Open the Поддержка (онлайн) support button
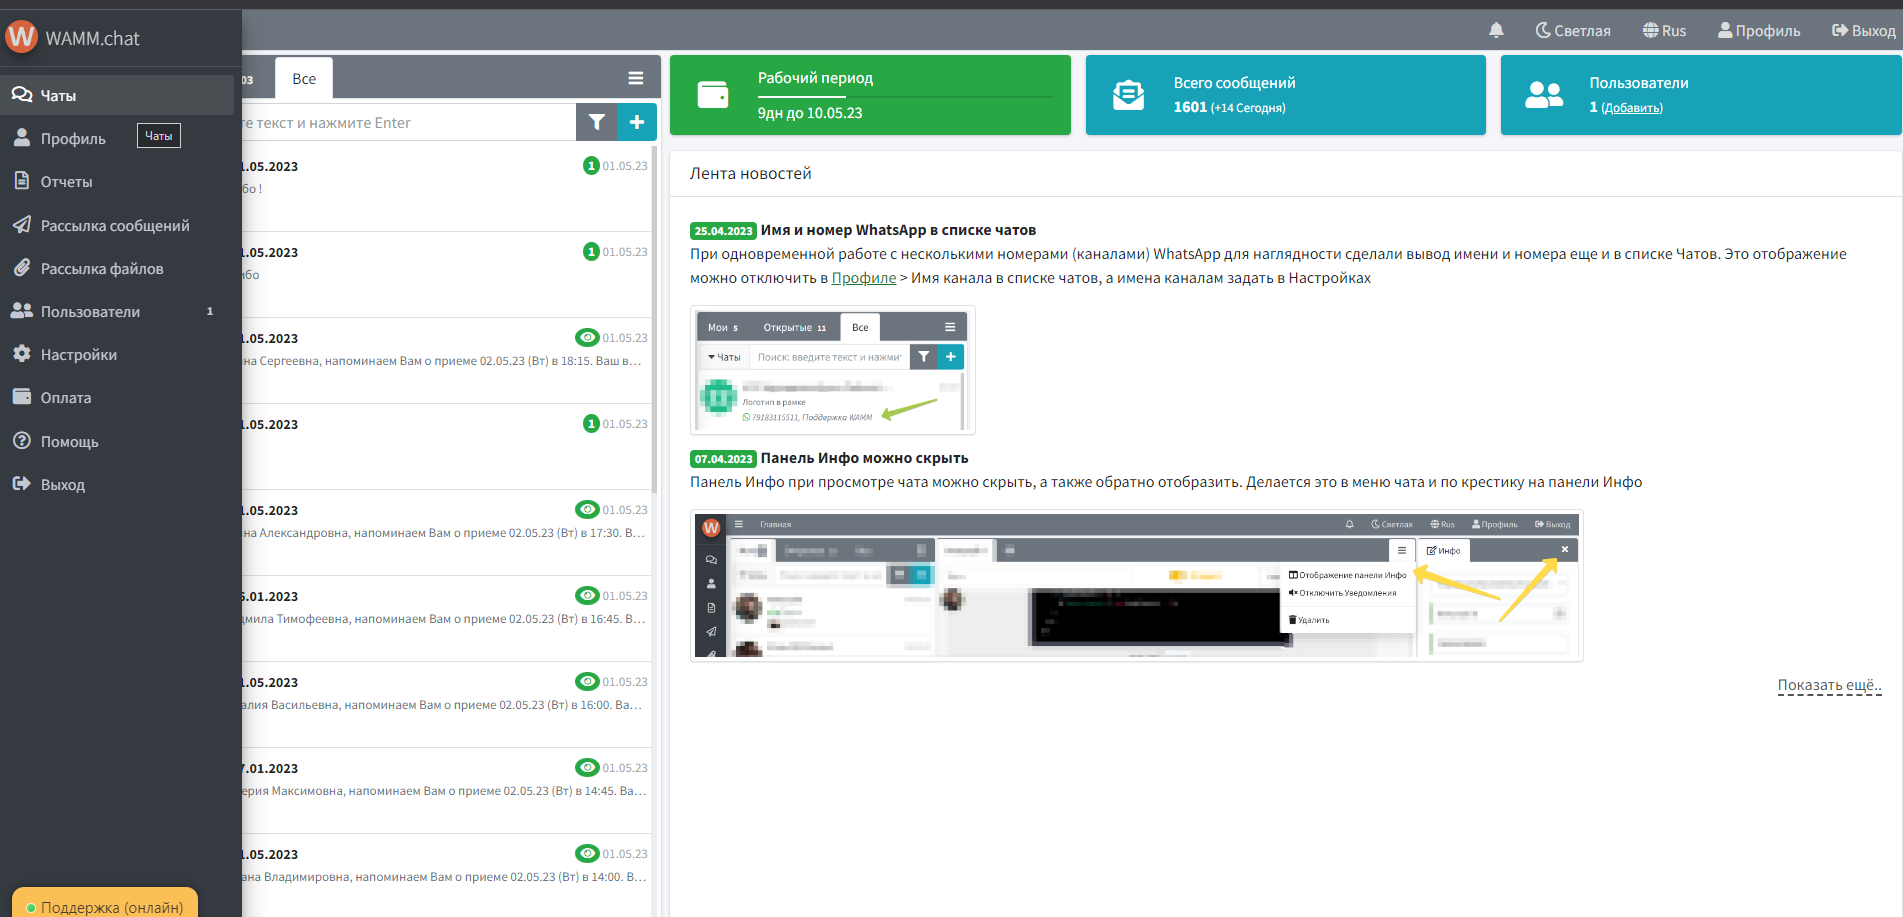1903x917 pixels. coord(105,906)
